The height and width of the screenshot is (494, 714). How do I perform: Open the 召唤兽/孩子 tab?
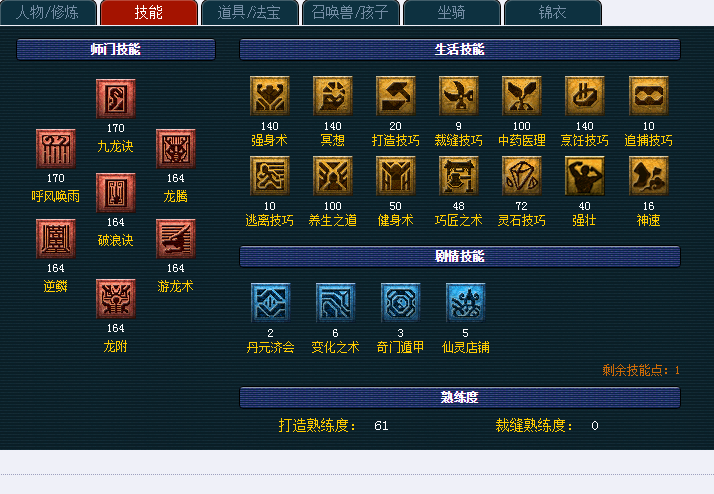[351, 12]
